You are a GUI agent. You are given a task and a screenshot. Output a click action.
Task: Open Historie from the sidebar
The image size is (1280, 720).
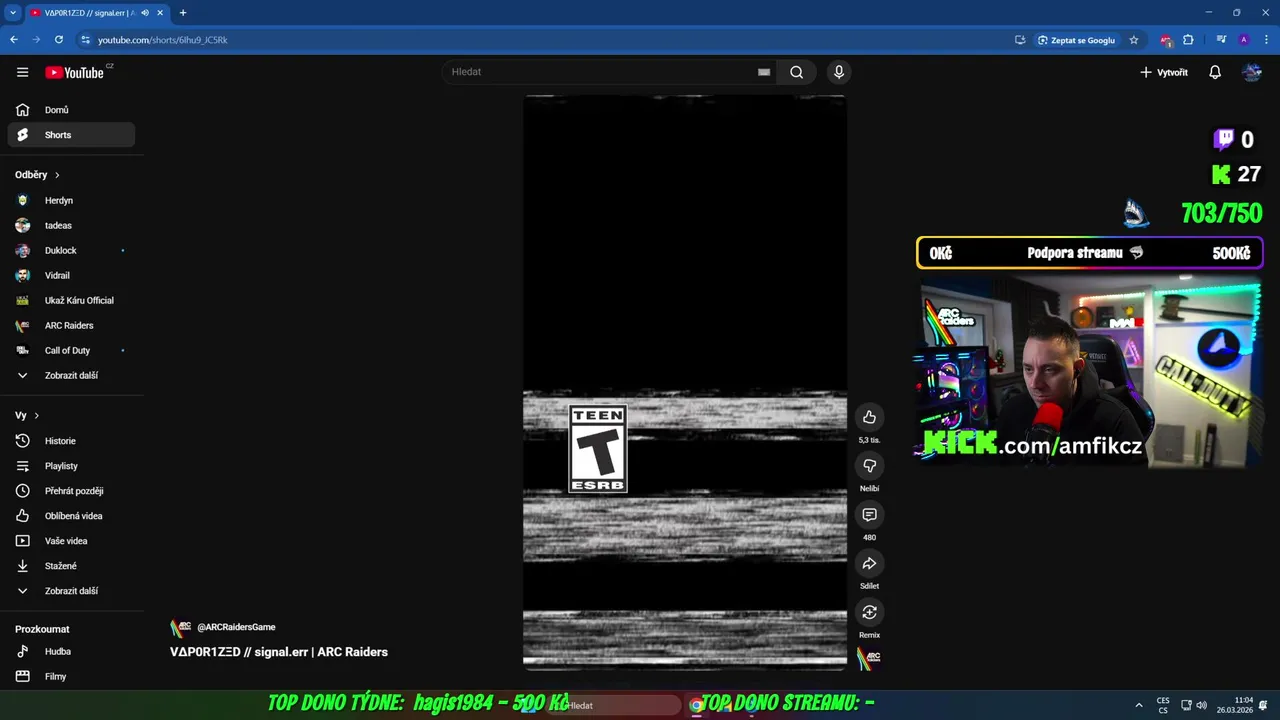tap(71, 441)
